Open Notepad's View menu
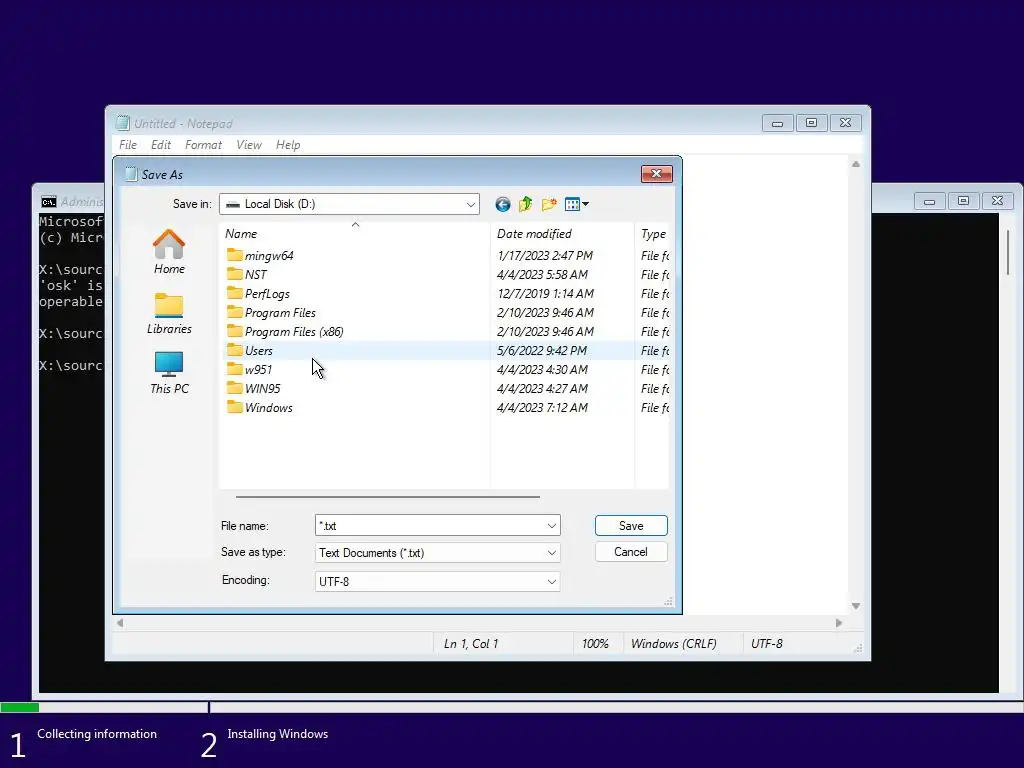 [249, 145]
